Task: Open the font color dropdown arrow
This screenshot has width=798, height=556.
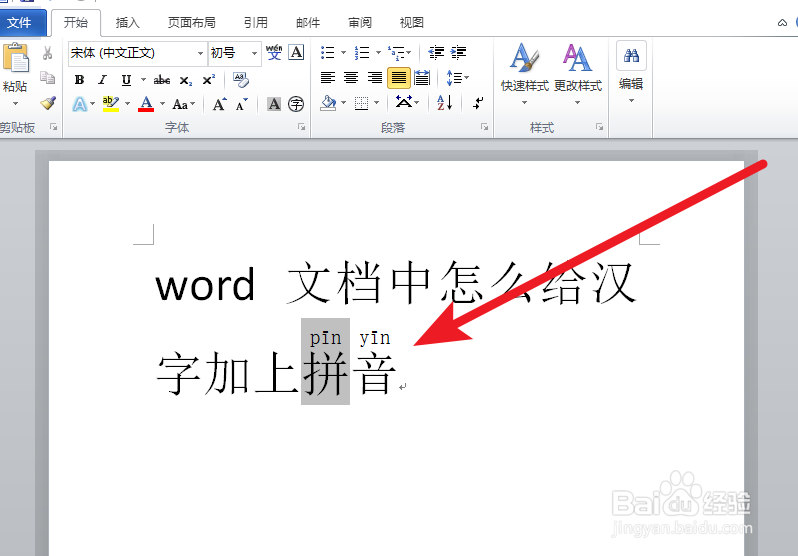Action: click(x=162, y=104)
